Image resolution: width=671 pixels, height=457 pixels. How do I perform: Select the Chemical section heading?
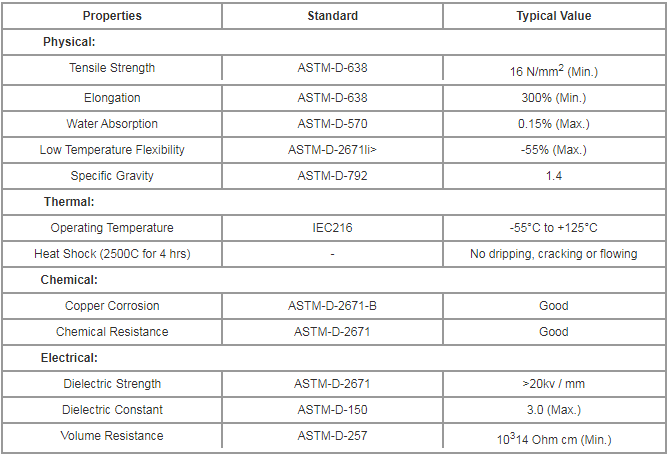69,280
